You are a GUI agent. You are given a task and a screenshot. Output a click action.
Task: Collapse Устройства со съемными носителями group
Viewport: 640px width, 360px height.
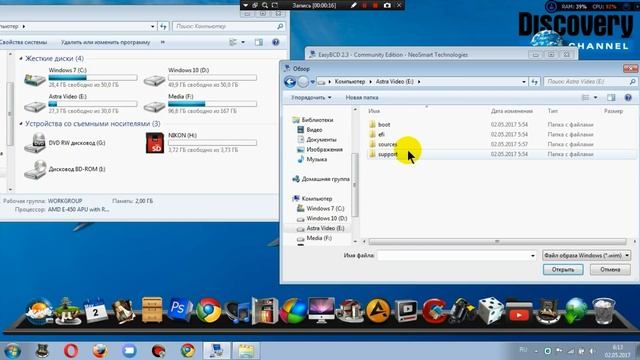coord(21,123)
